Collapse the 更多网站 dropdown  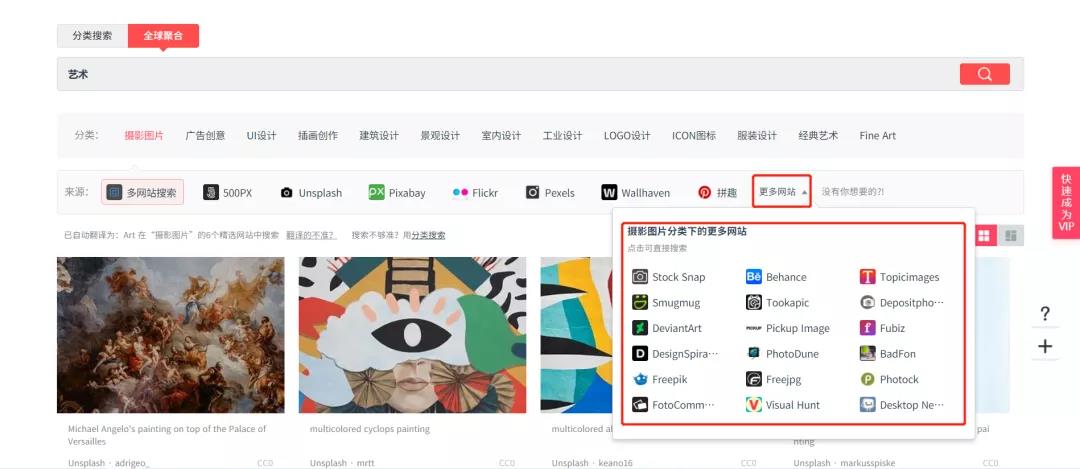782,191
